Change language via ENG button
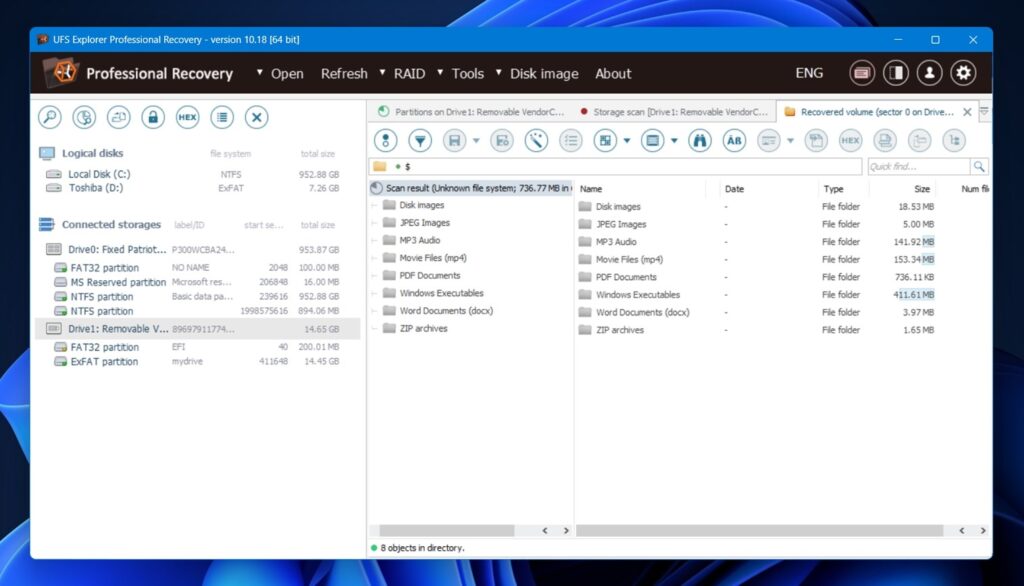 pos(809,73)
